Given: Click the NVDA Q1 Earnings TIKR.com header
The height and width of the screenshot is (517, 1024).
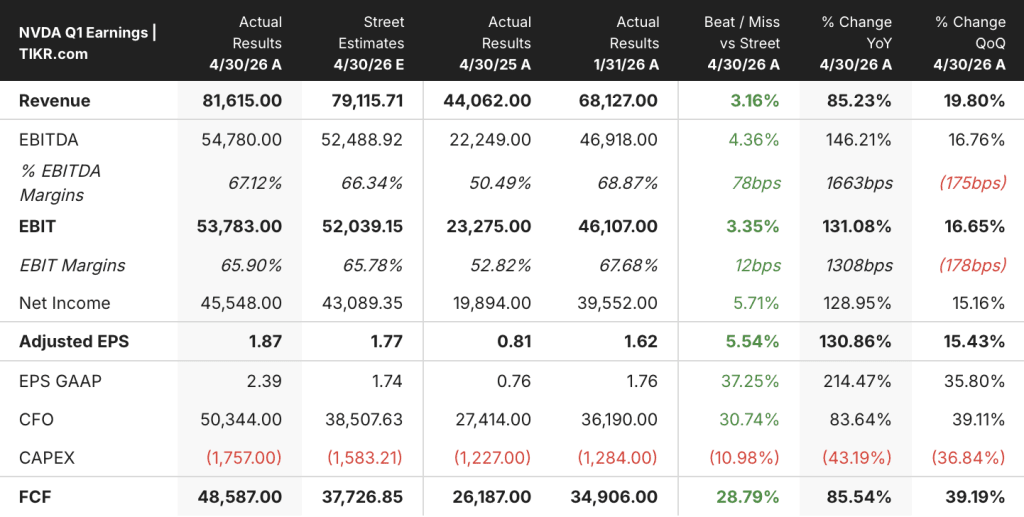Looking at the screenshot, I should tap(88, 43).
